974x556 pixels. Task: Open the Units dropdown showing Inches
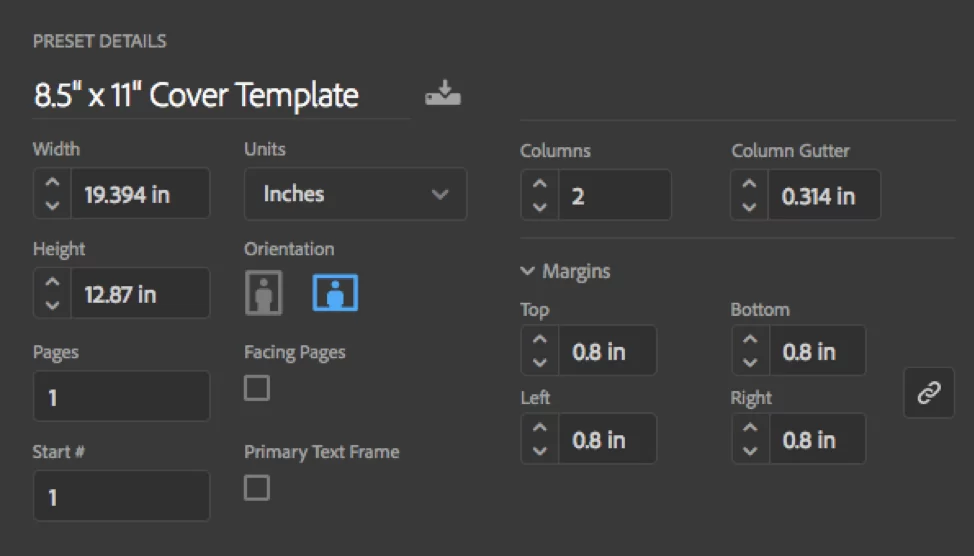click(x=355, y=194)
